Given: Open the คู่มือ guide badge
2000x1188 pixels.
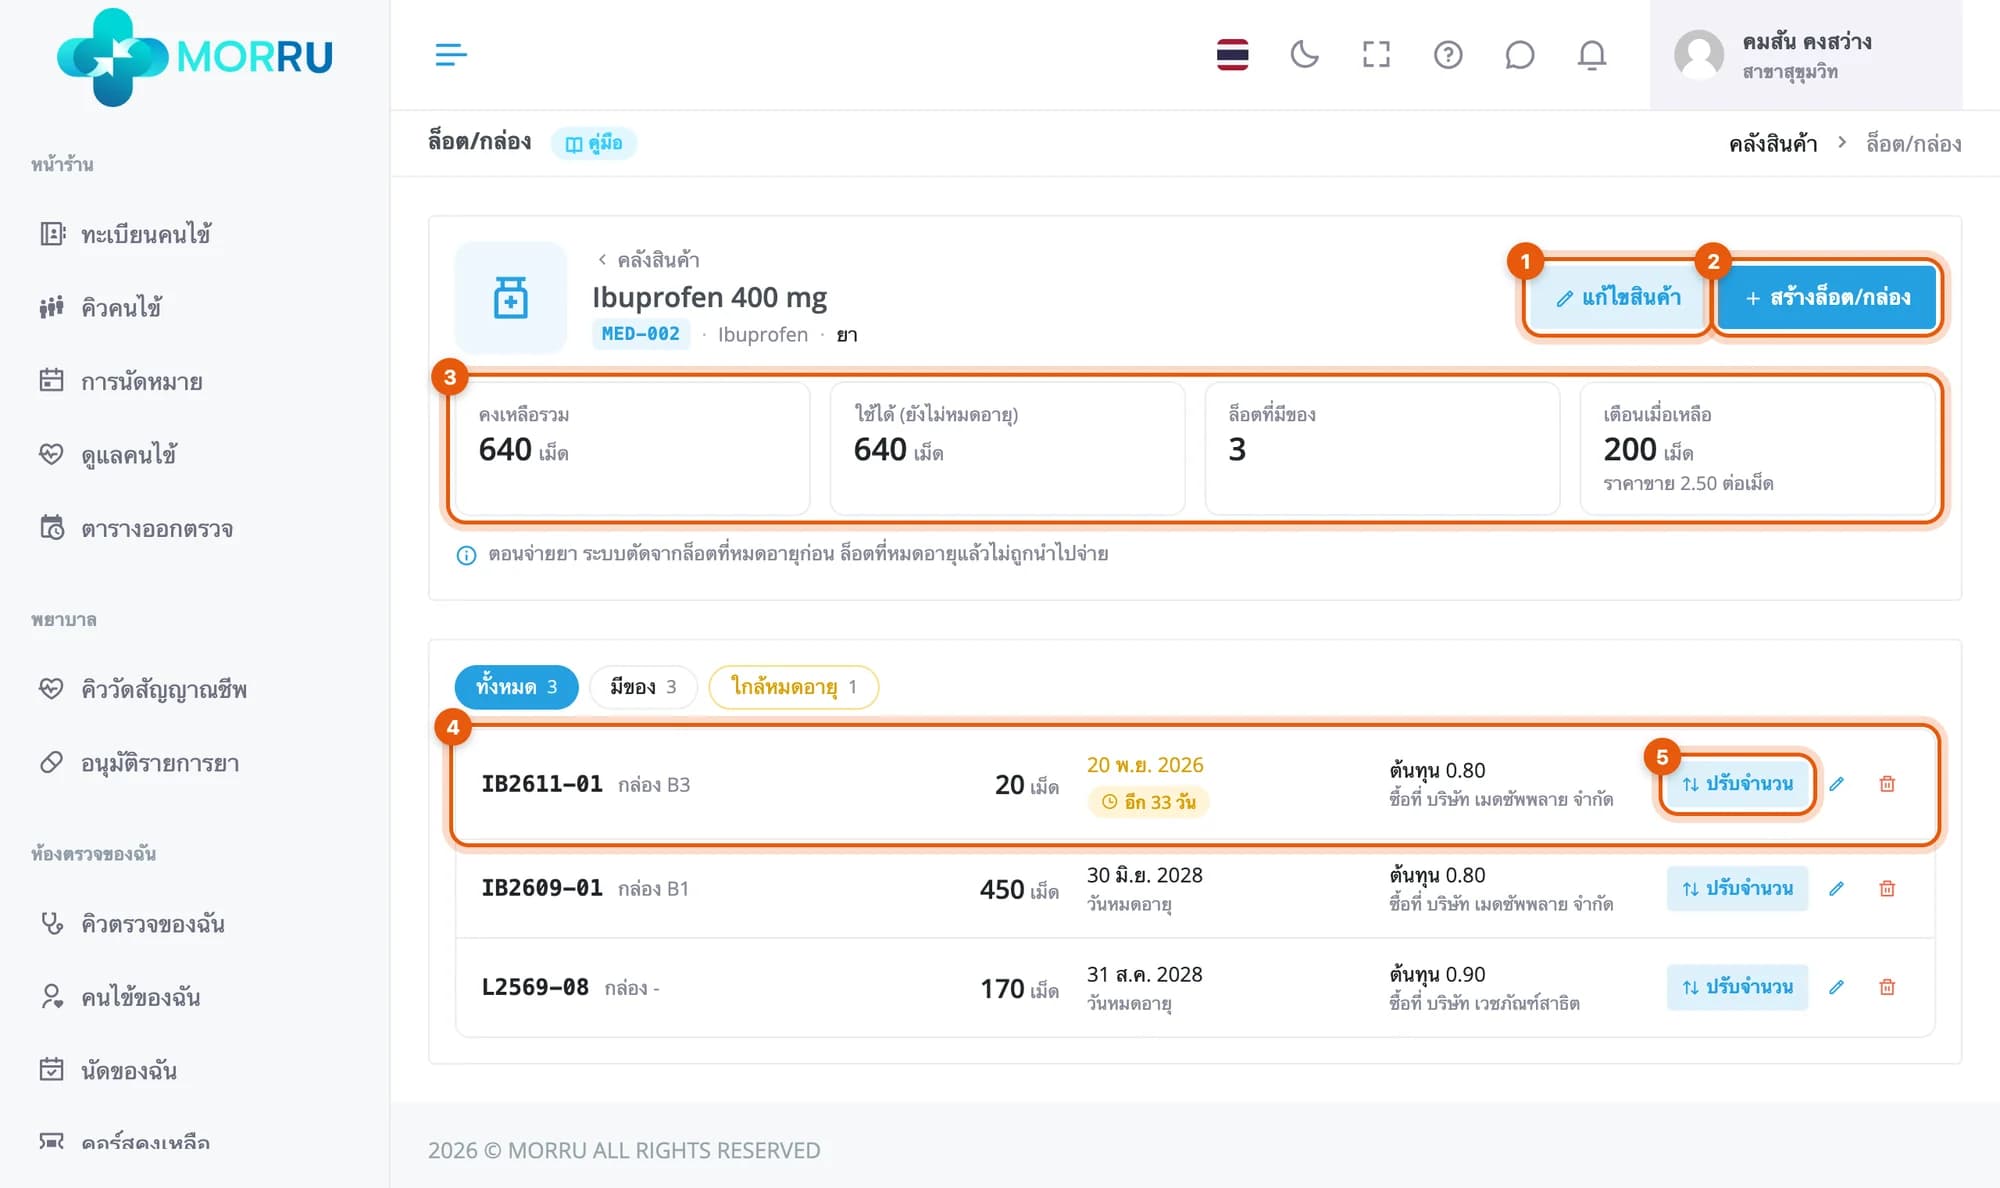Looking at the screenshot, I should point(594,143).
